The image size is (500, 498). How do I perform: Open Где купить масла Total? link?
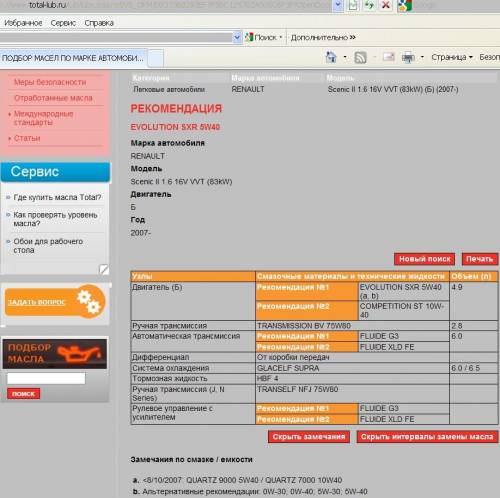click(57, 197)
